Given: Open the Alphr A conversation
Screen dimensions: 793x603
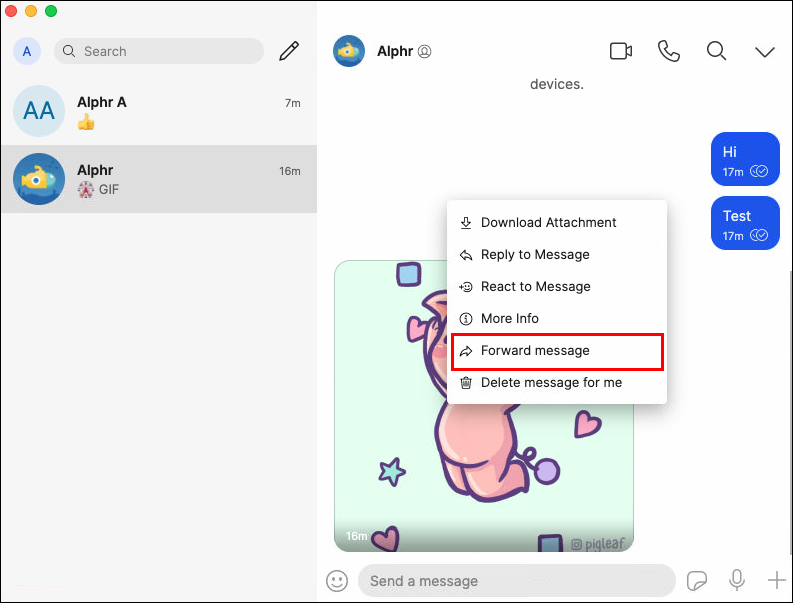Looking at the screenshot, I should 159,111.
